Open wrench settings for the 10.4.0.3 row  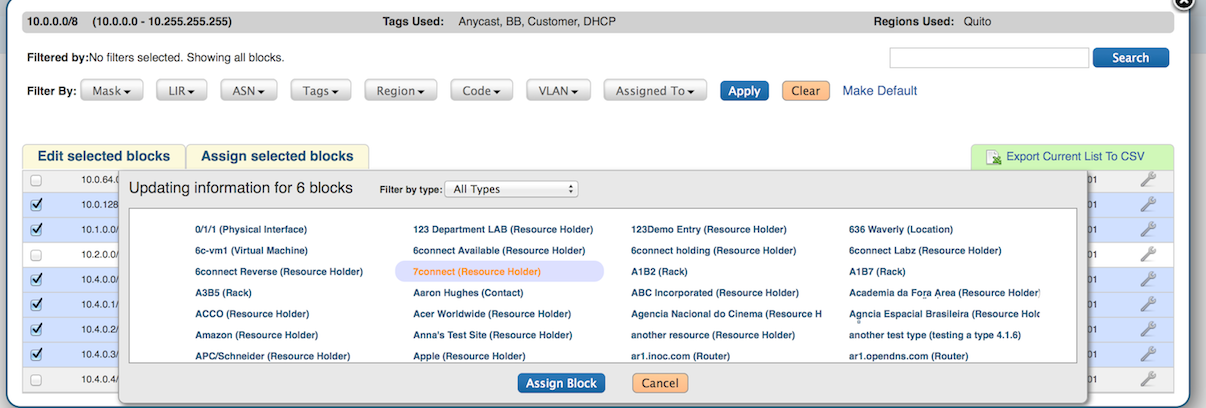(x=1148, y=354)
